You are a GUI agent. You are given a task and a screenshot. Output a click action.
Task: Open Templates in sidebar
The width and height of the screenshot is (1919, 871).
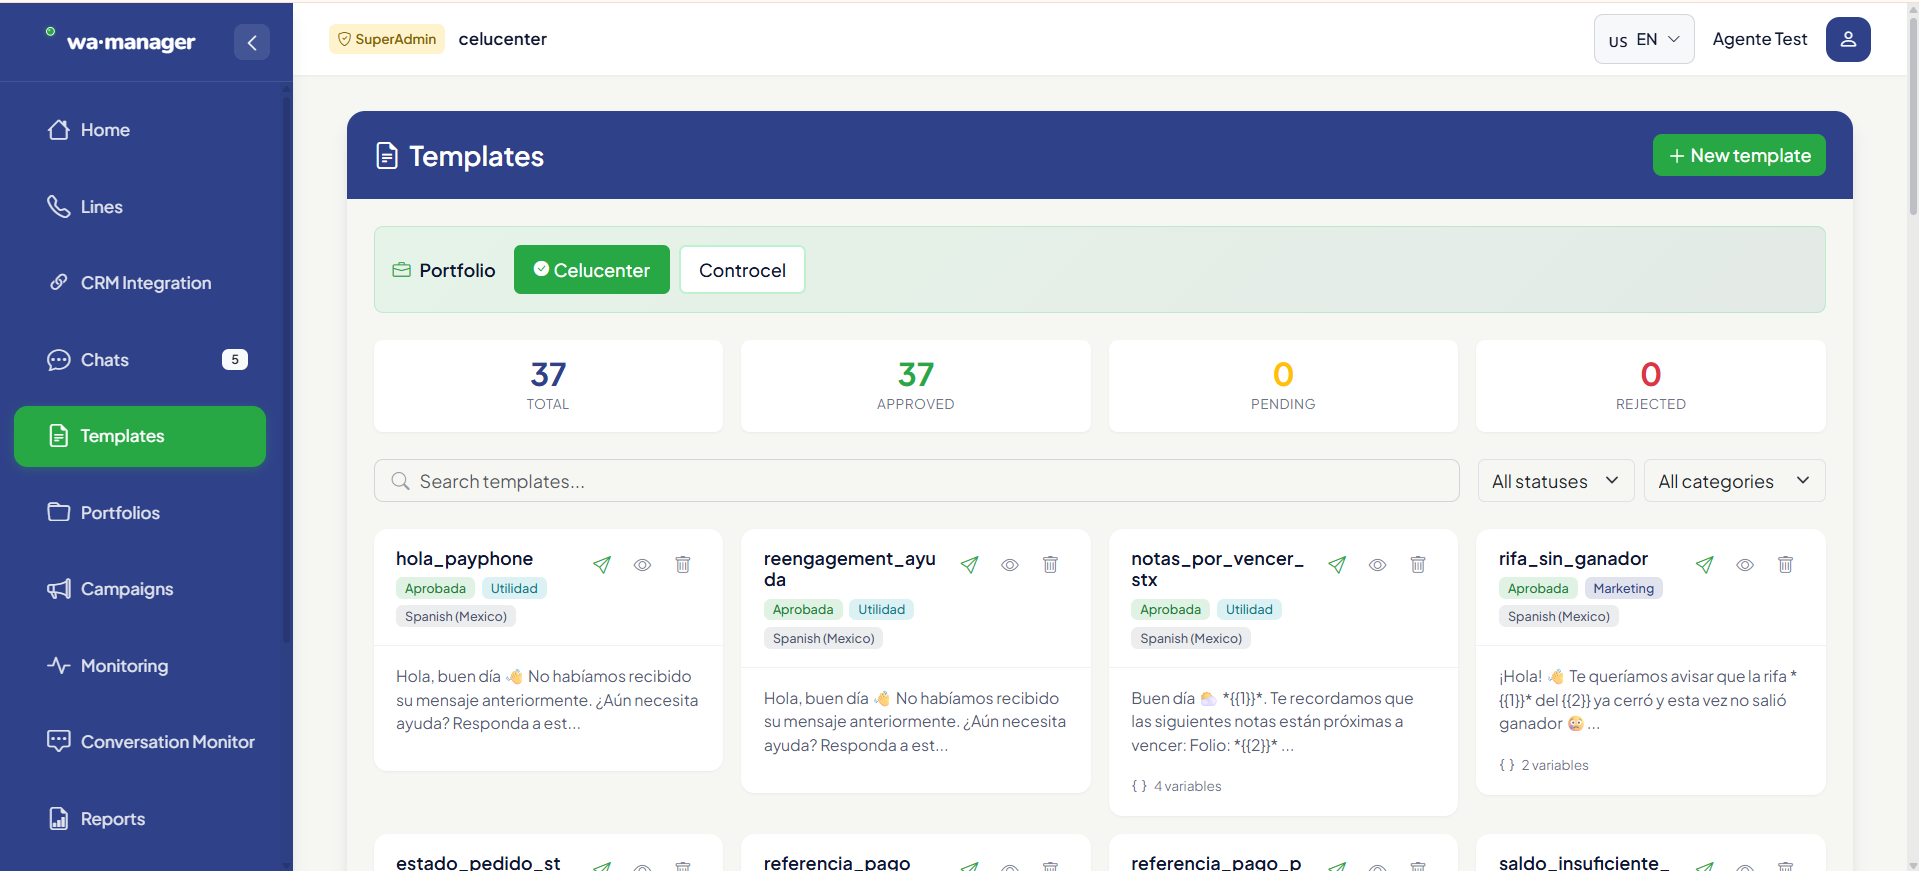pos(140,436)
